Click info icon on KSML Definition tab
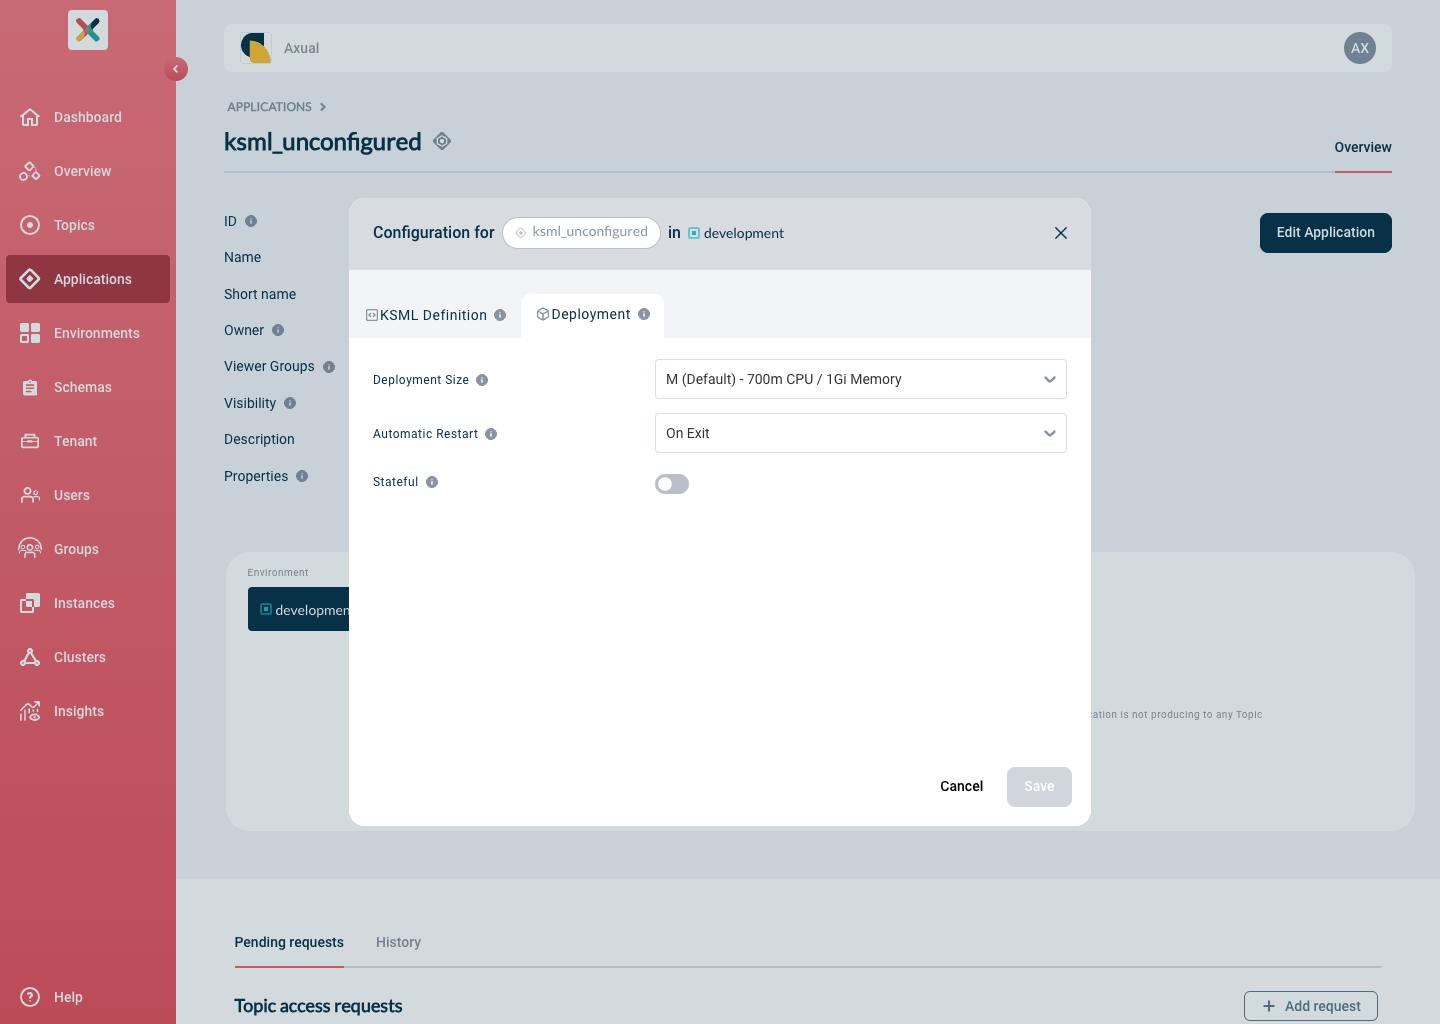1440x1024 pixels. click(500, 315)
